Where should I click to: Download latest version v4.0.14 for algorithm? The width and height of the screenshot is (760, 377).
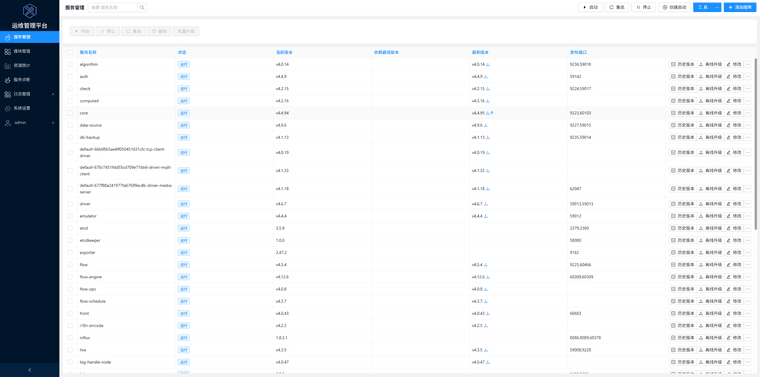488,64
